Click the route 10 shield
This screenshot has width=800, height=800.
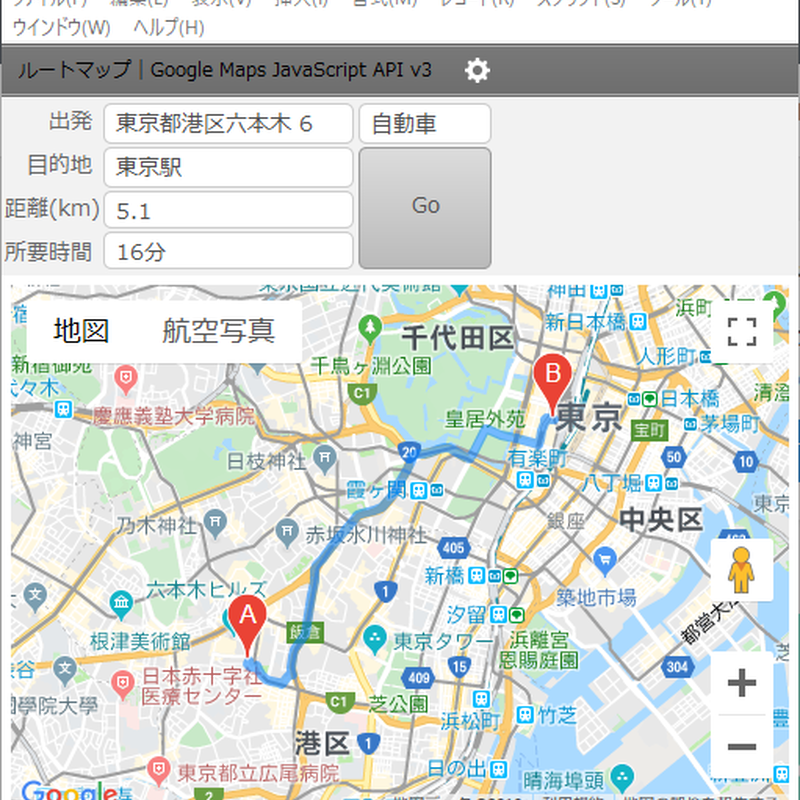[x=745, y=462]
